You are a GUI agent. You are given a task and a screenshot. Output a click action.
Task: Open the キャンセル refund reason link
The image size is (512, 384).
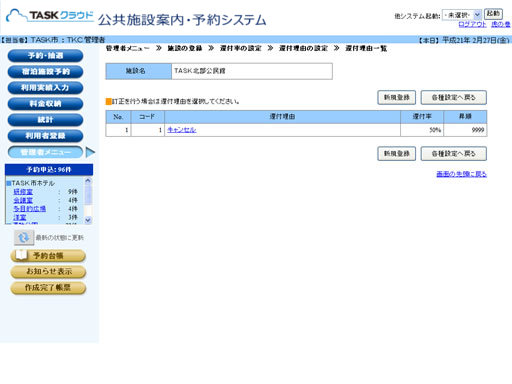(x=182, y=130)
